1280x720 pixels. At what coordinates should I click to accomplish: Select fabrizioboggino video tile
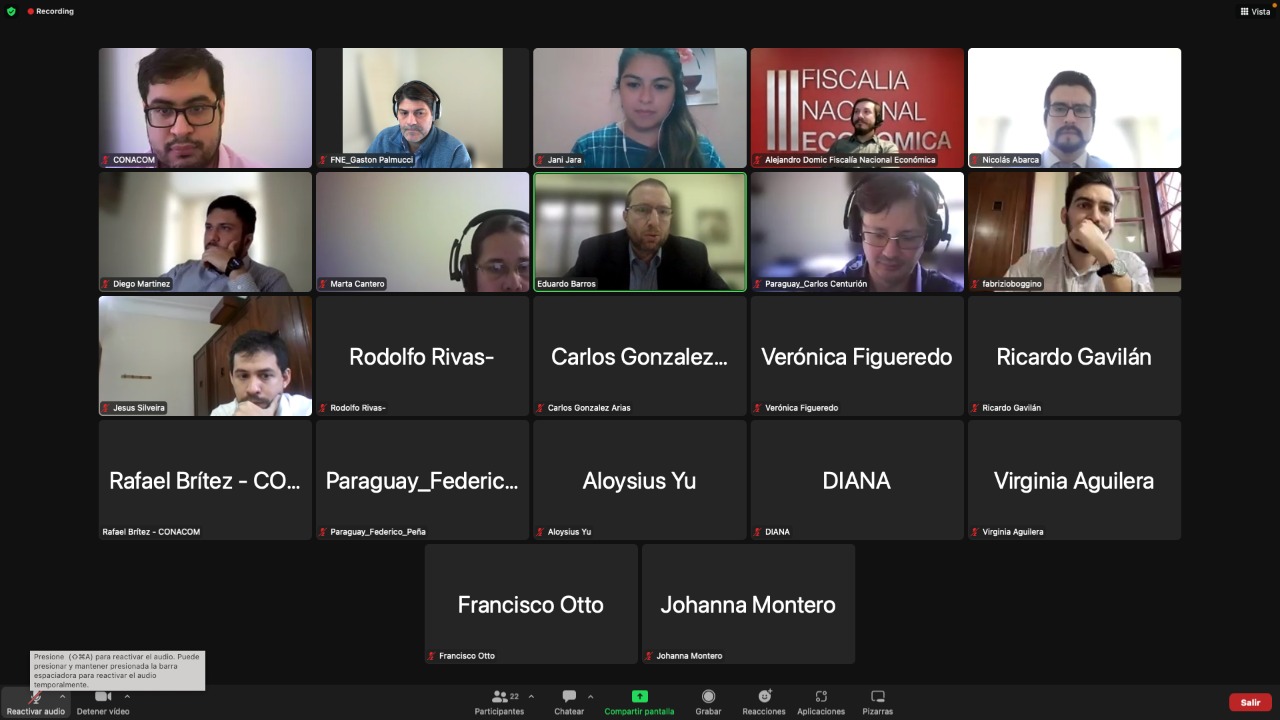(1074, 232)
